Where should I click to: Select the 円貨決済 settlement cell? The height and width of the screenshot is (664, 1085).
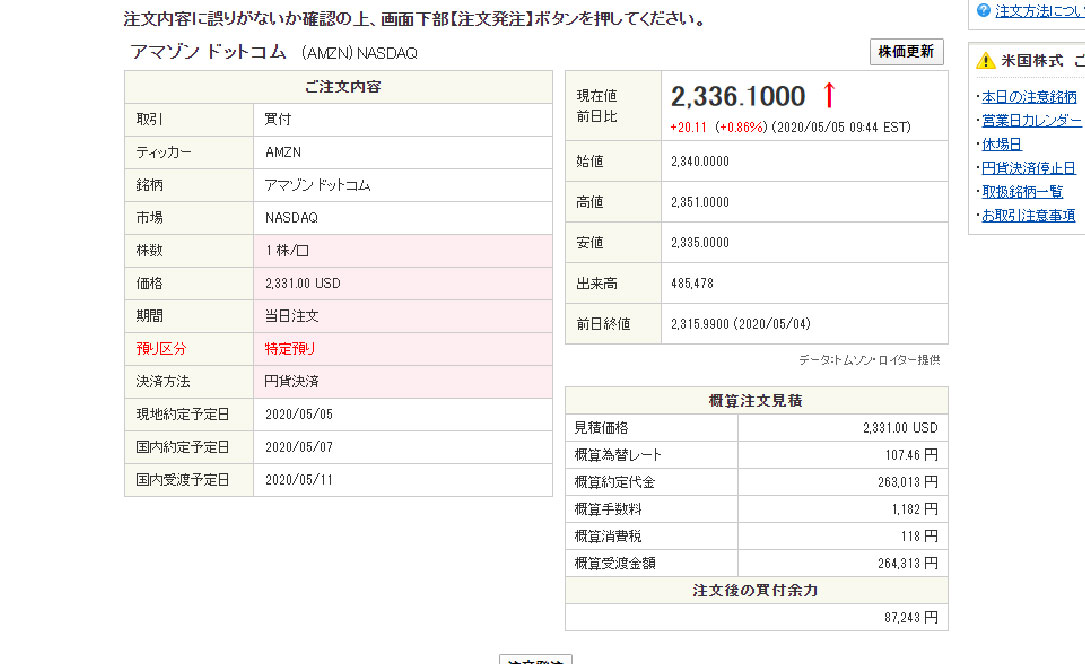[403, 381]
